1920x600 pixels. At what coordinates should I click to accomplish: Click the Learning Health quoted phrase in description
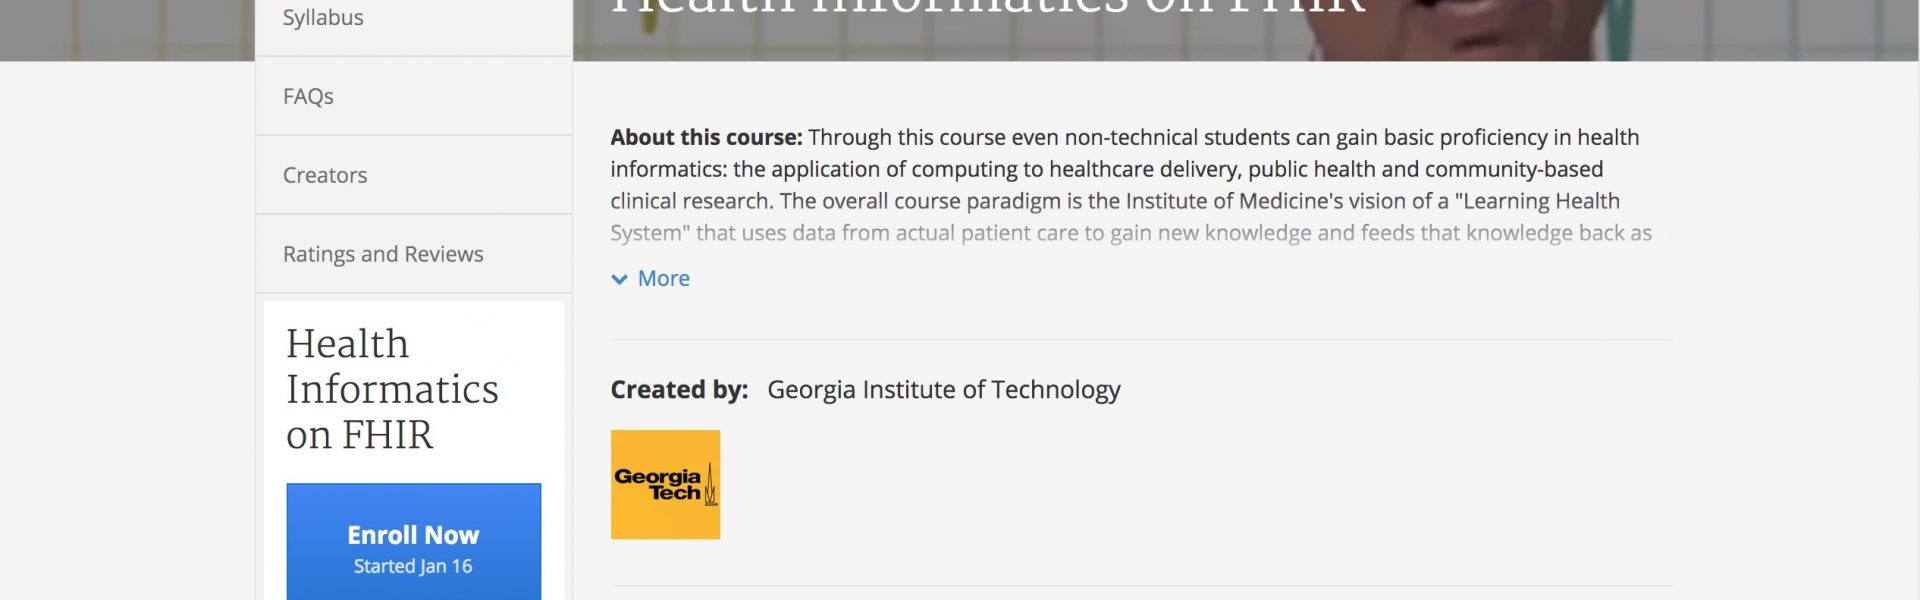tap(1537, 201)
